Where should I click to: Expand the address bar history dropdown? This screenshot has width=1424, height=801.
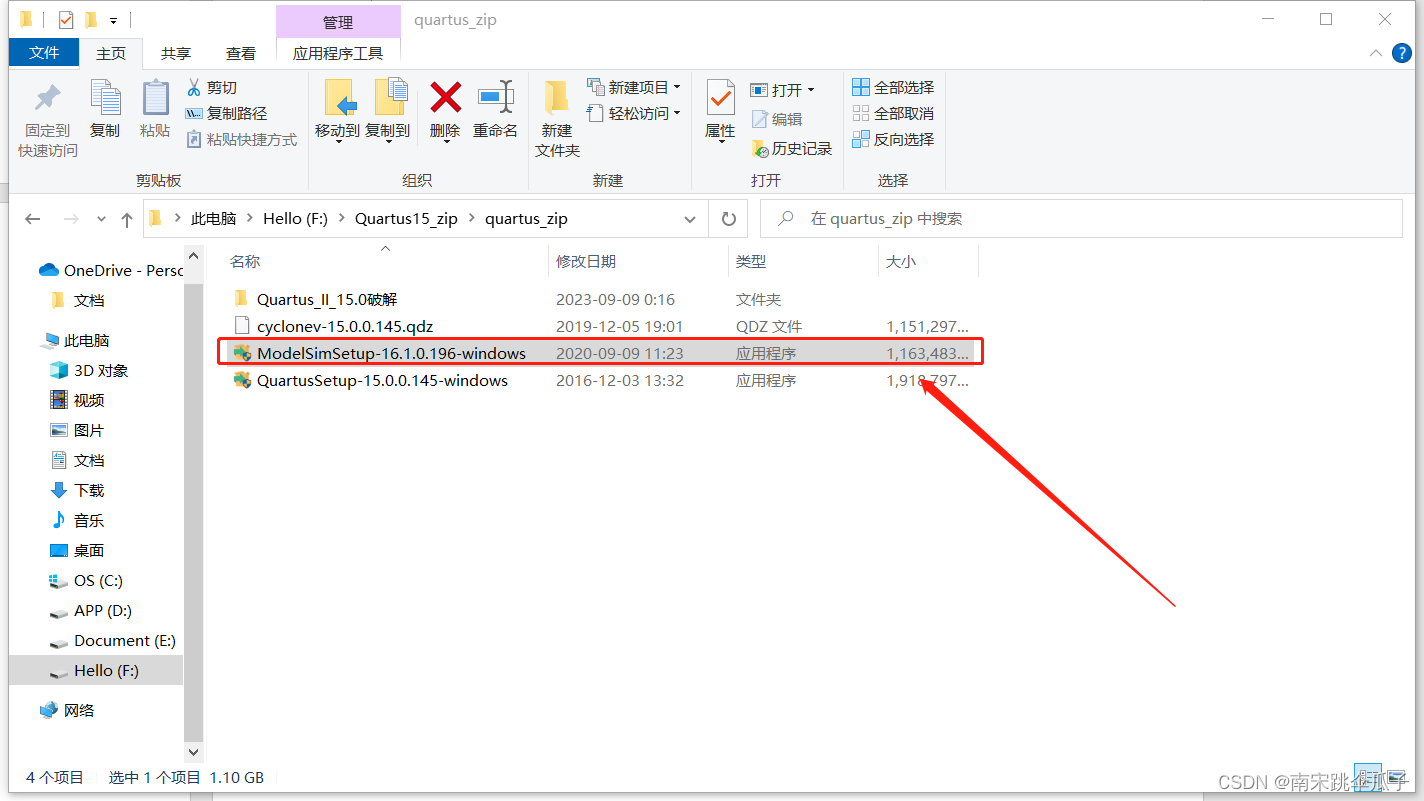[690, 219]
